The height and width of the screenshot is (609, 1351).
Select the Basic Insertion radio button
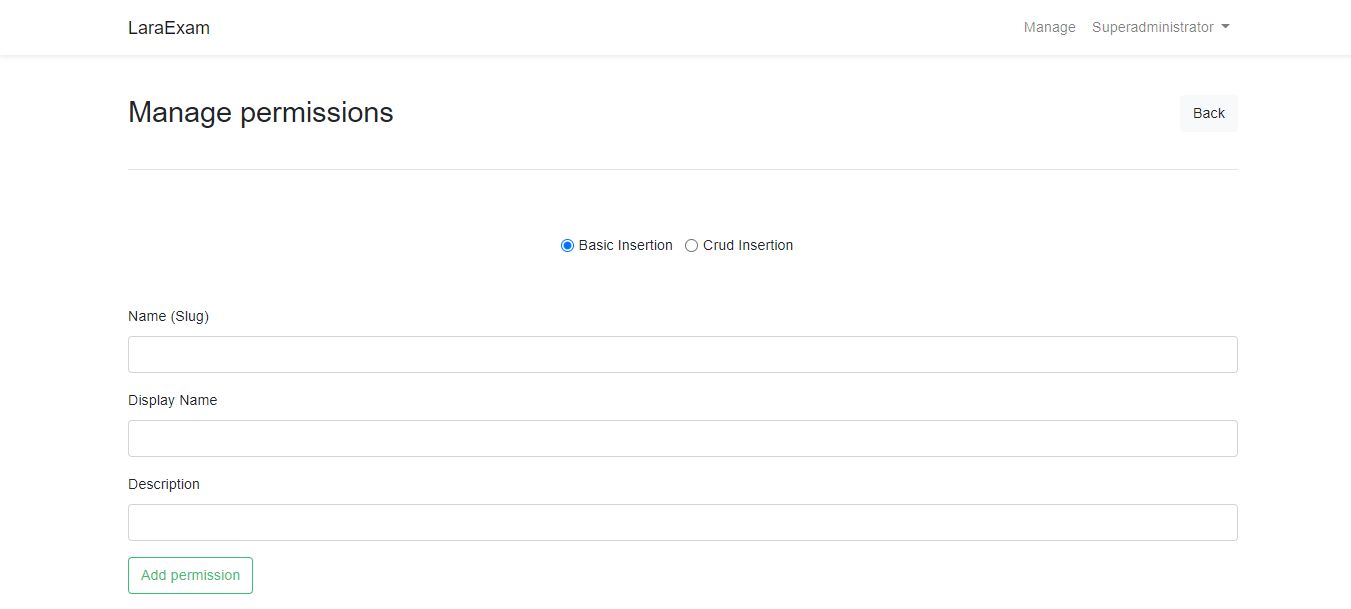click(x=567, y=246)
